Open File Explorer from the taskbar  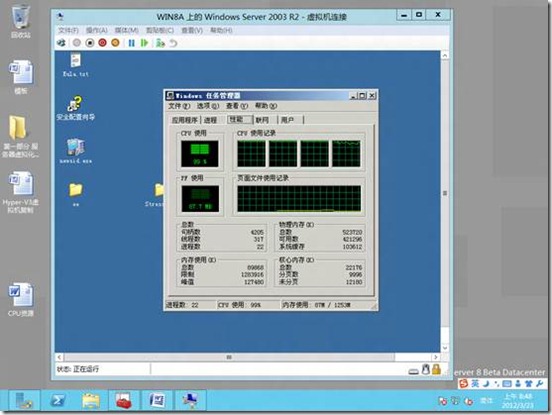[90, 401]
